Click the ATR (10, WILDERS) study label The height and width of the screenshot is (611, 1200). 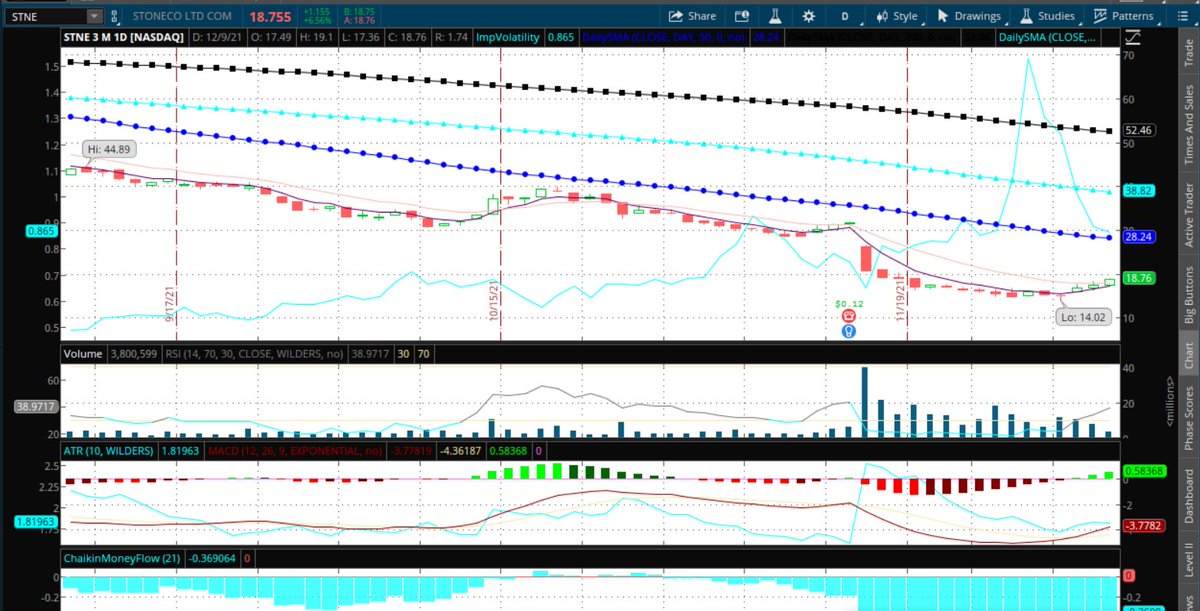pyautogui.click(x=108, y=451)
